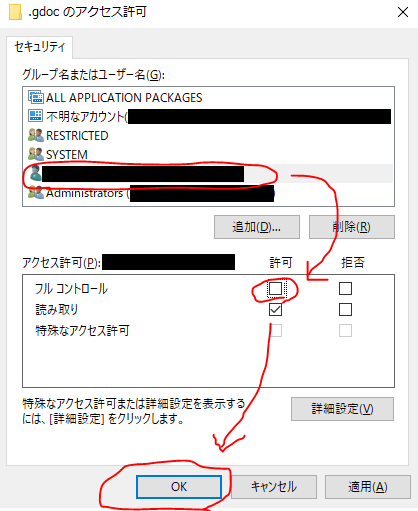
Task: Open the Security (セキュリティ) tab
Action: [x=40, y=47]
